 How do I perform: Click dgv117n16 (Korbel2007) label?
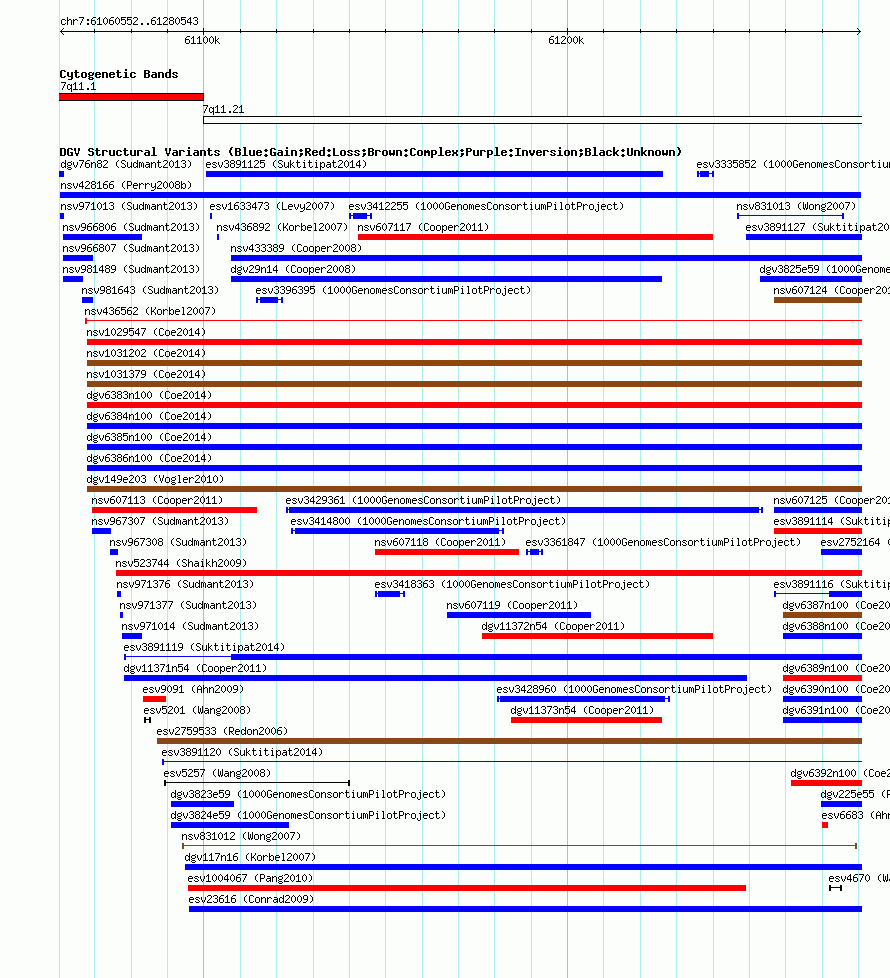(x=250, y=857)
